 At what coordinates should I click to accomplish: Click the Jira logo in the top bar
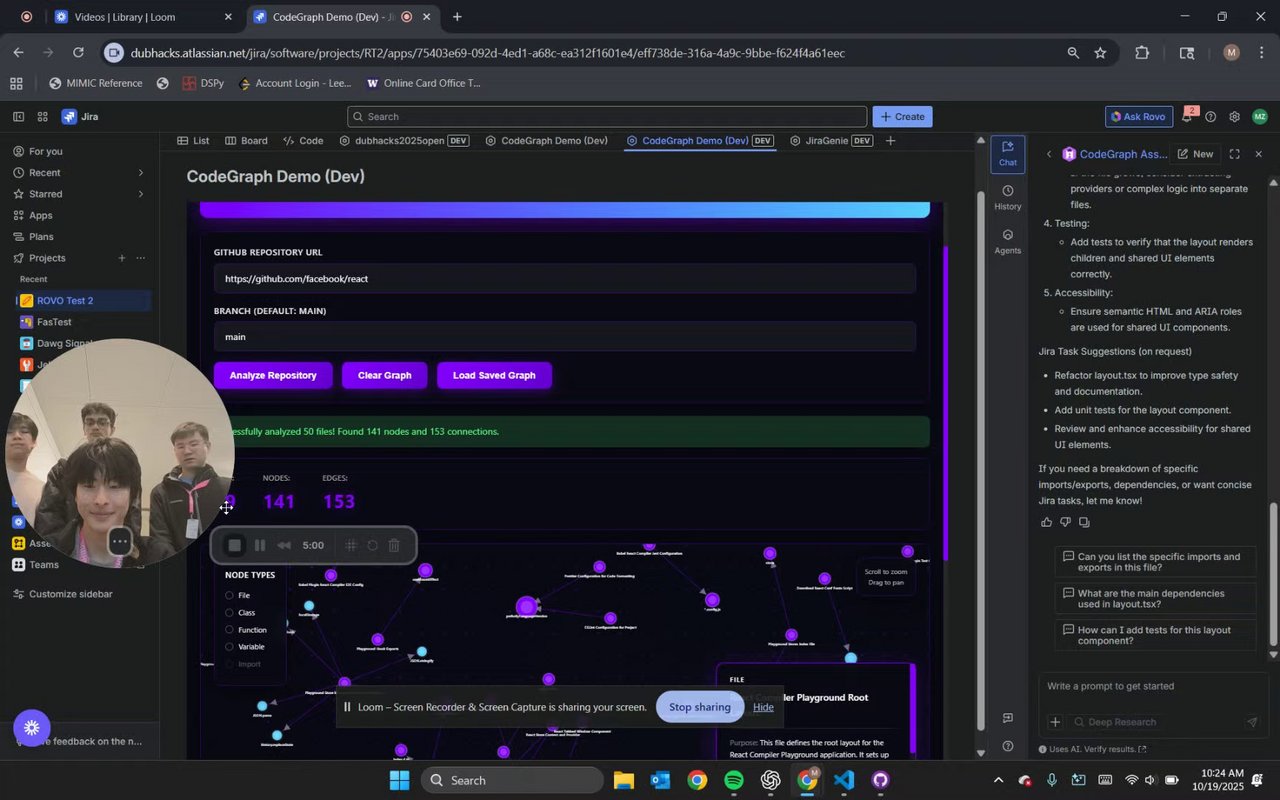pos(80,117)
